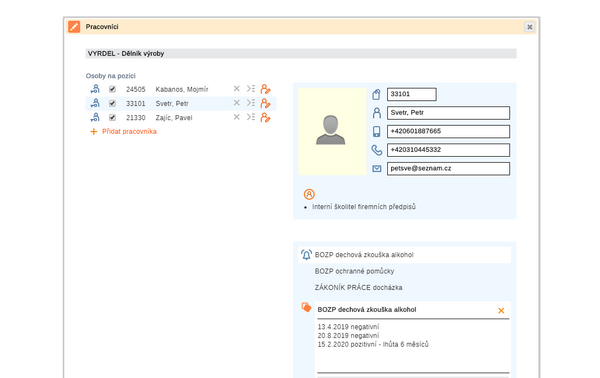Screen dimensions: 600x378
Task: Select BOZP dechová zkouška alkohol in list
Action: [404, 255]
